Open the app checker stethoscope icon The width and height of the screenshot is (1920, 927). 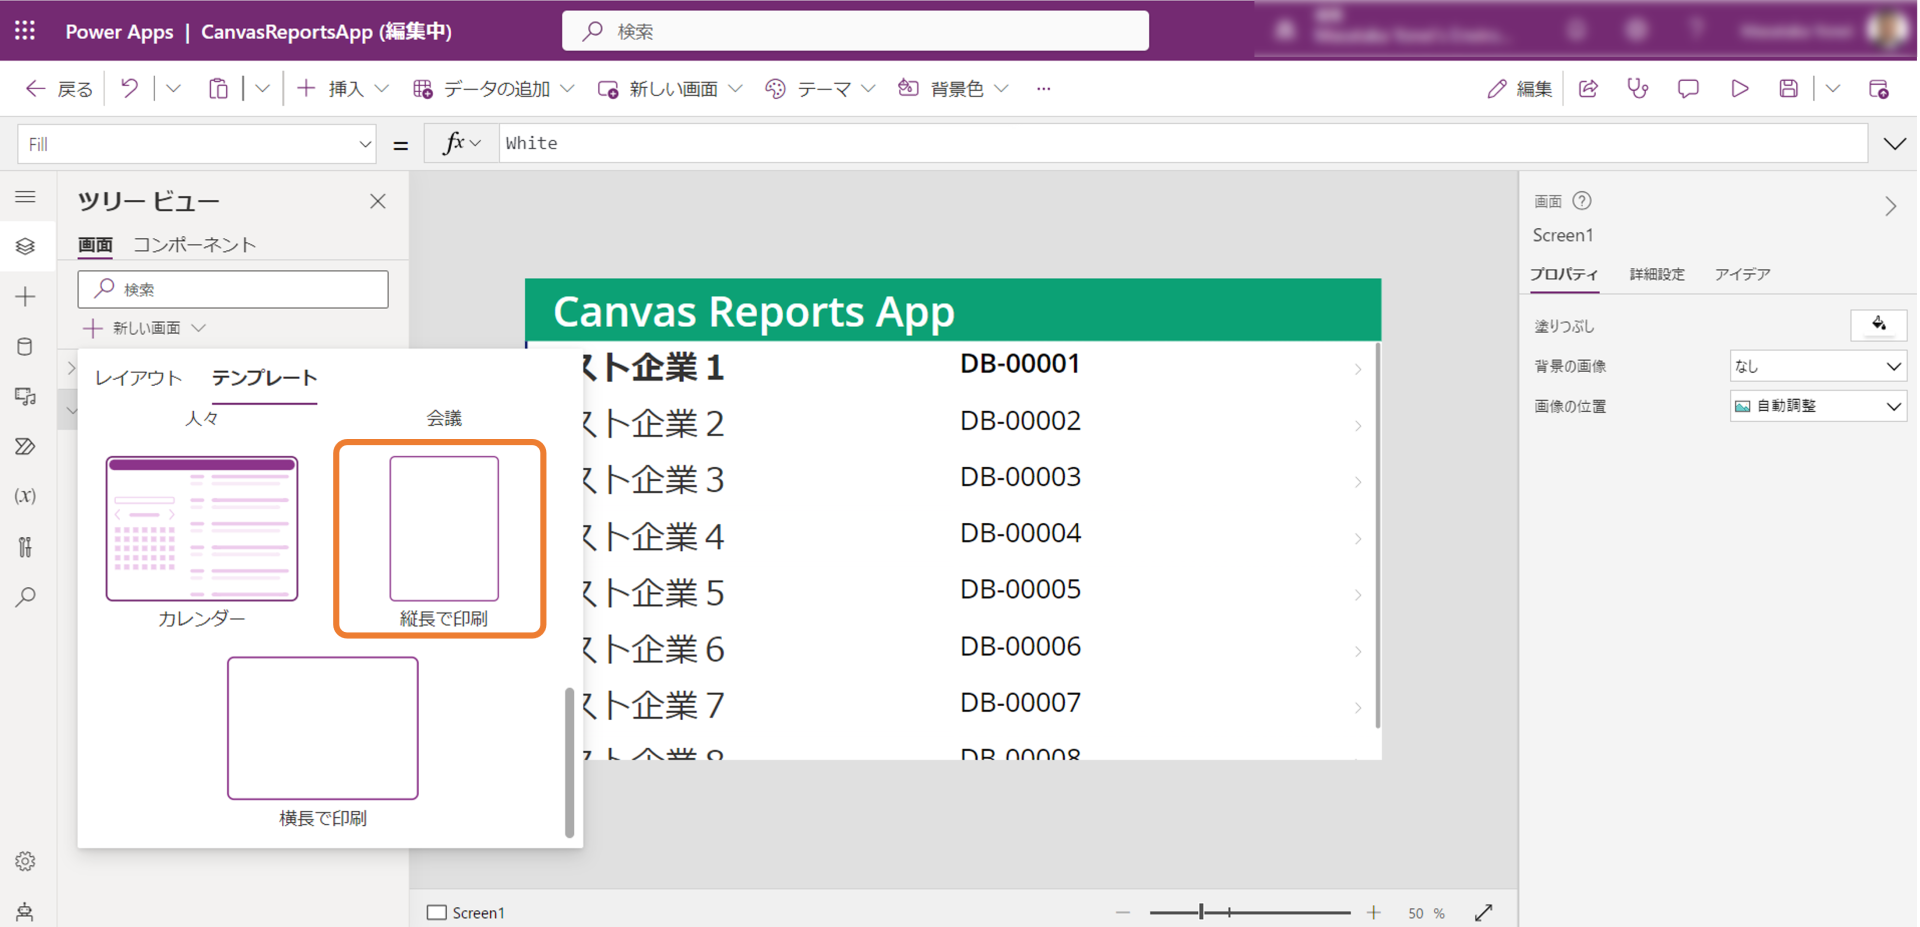tap(1638, 89)
